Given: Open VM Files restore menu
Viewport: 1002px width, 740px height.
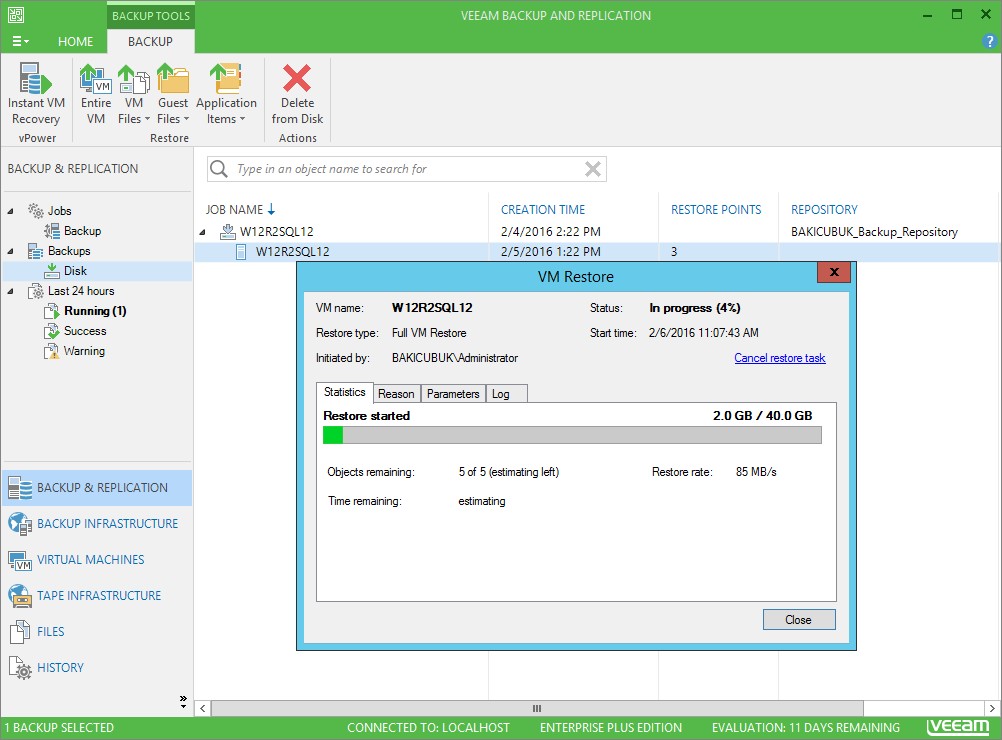Looking at the screenshot, I should coord(134,94).
